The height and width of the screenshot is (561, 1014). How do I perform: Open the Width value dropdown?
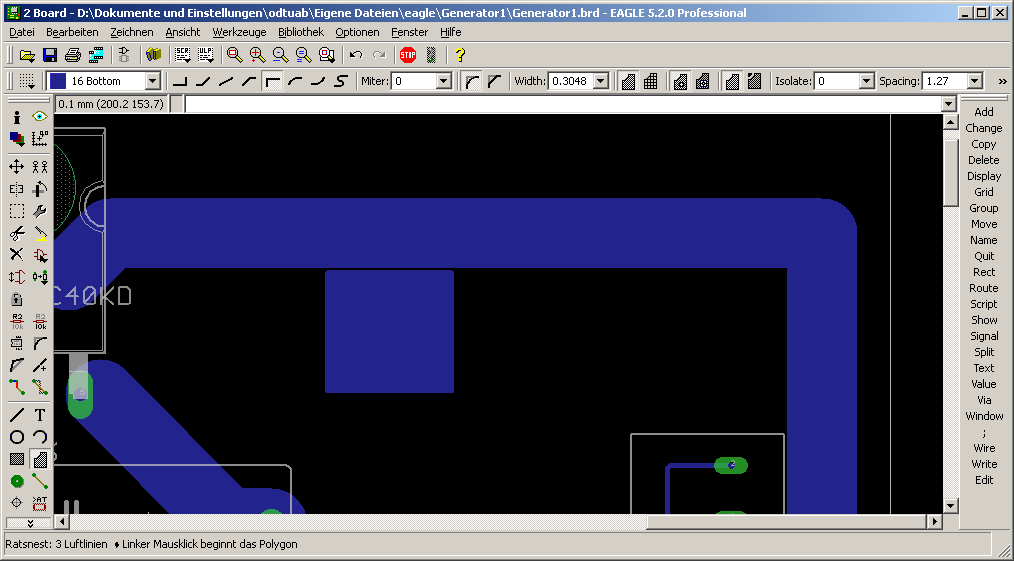coord(601,81)
